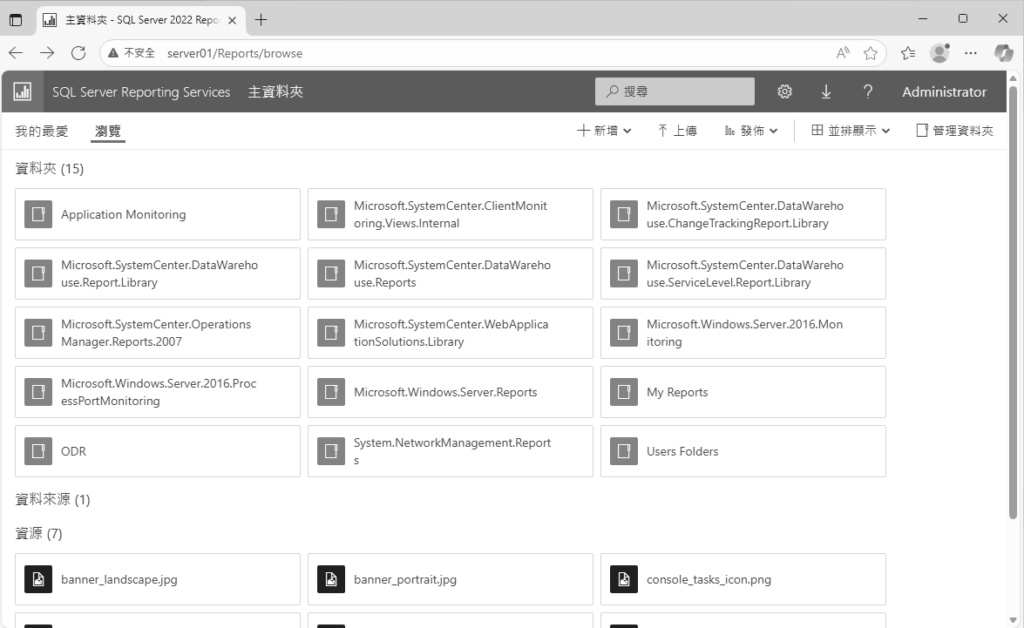Expand the 新增 dropdown
The width and height of the screenshot is (1024, 628).
604,131
